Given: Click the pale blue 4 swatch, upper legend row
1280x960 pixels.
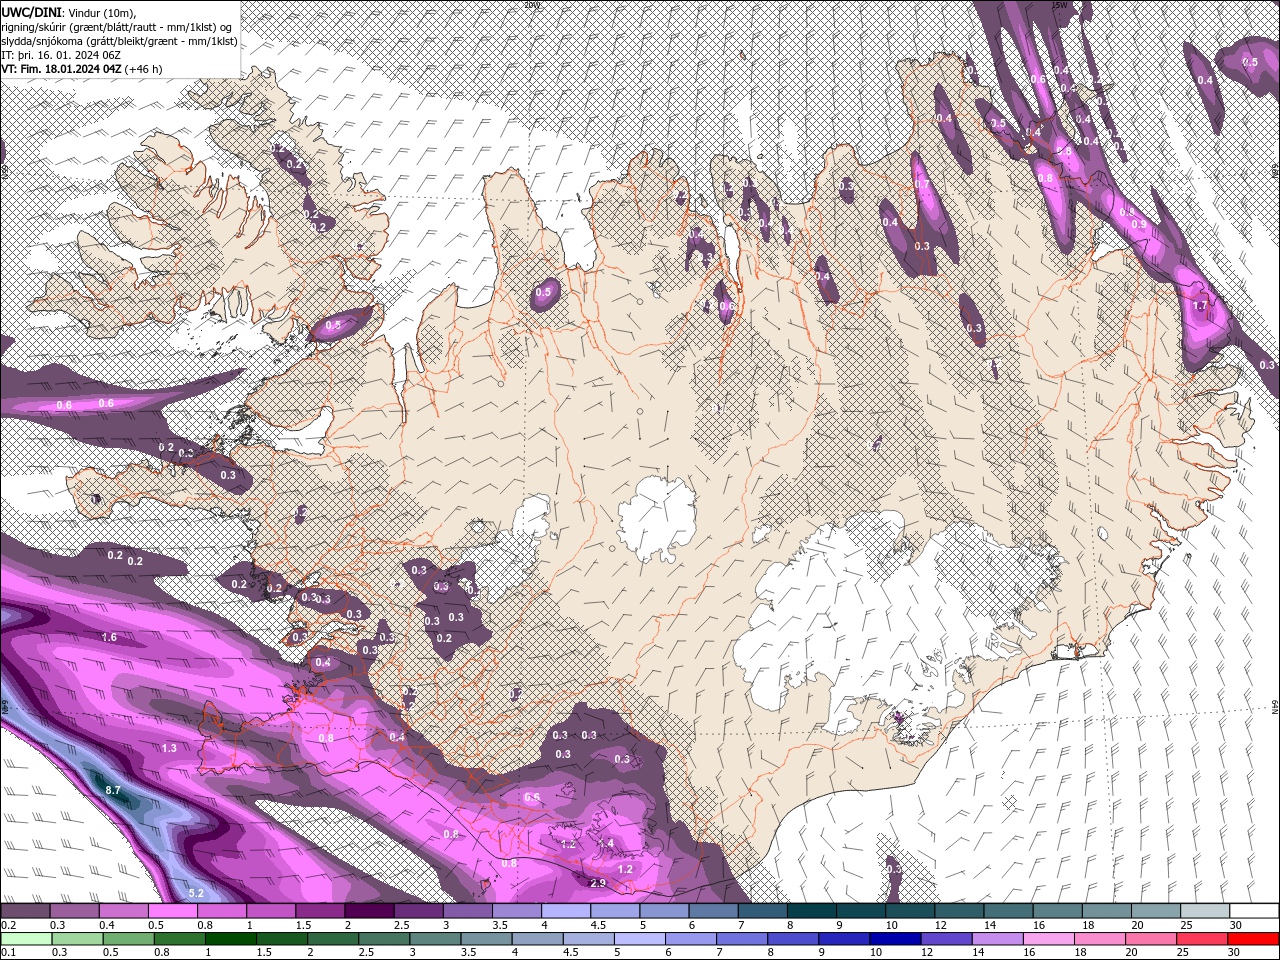Looking at the screenshot, I should click(564, 911).
